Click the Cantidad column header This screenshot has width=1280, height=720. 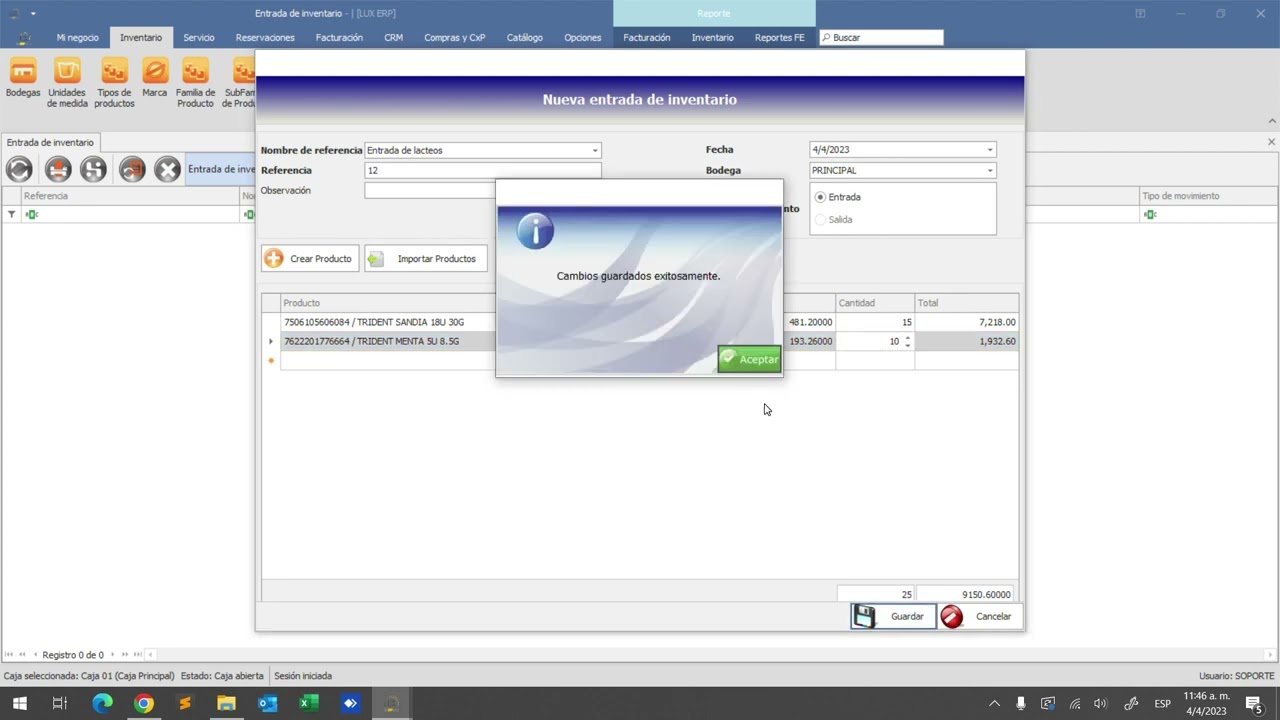click(x=875, y=303)
